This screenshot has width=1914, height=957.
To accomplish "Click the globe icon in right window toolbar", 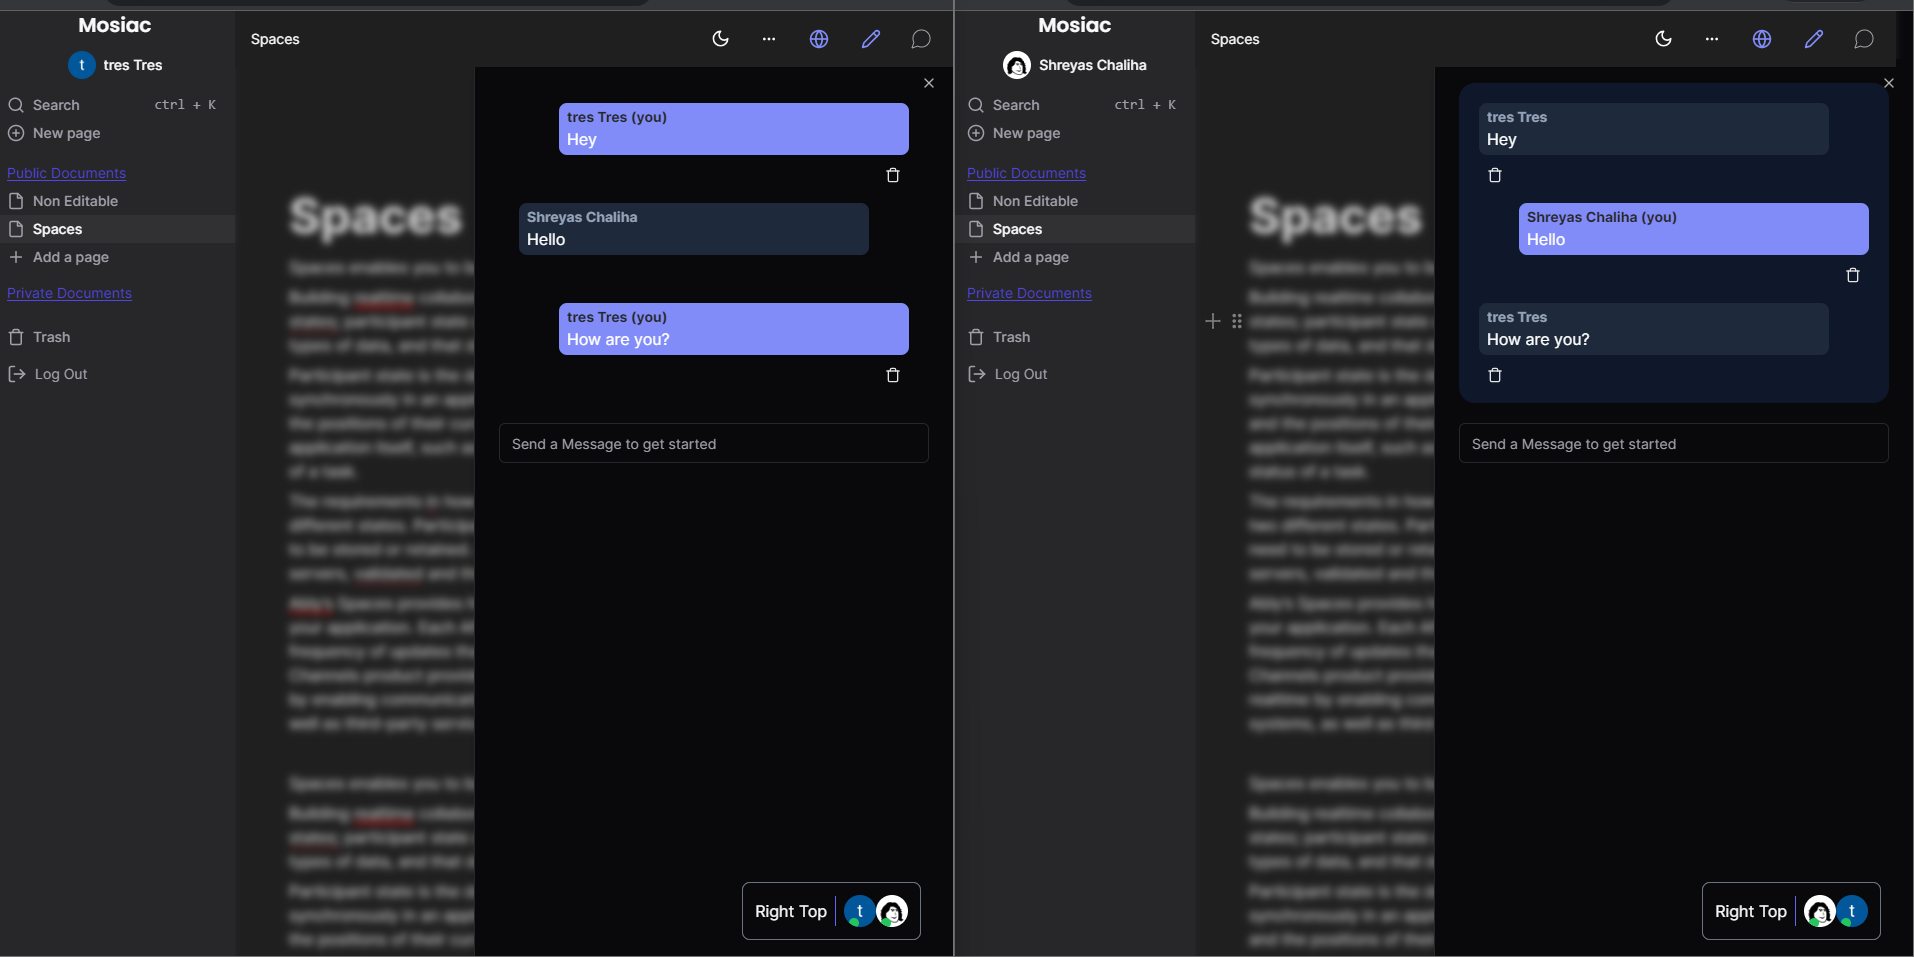I will click(1761, 39).
